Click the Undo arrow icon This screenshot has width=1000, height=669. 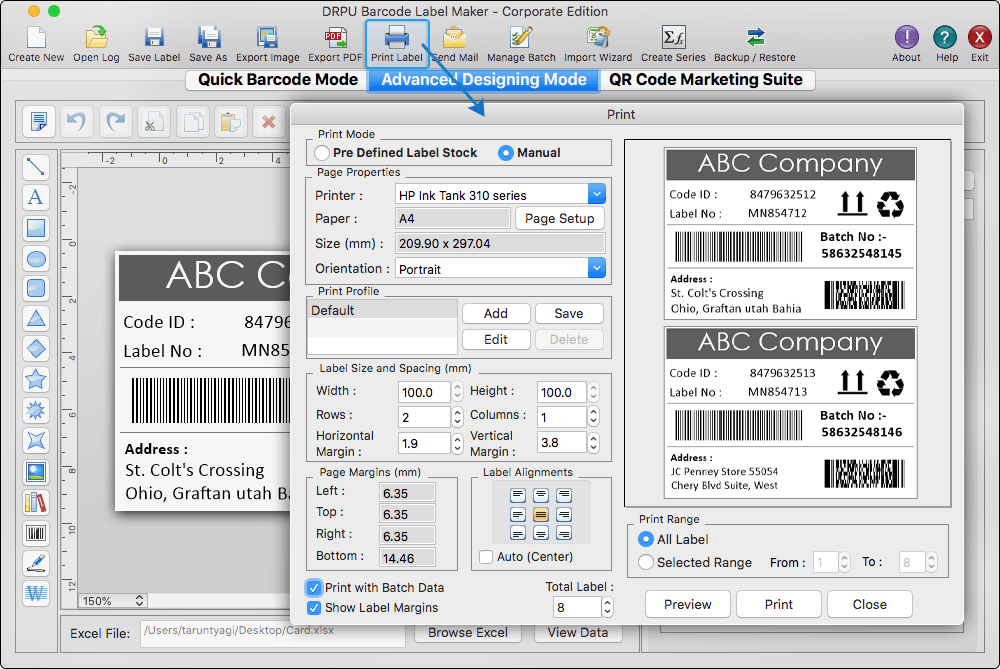tap(77, 121)
